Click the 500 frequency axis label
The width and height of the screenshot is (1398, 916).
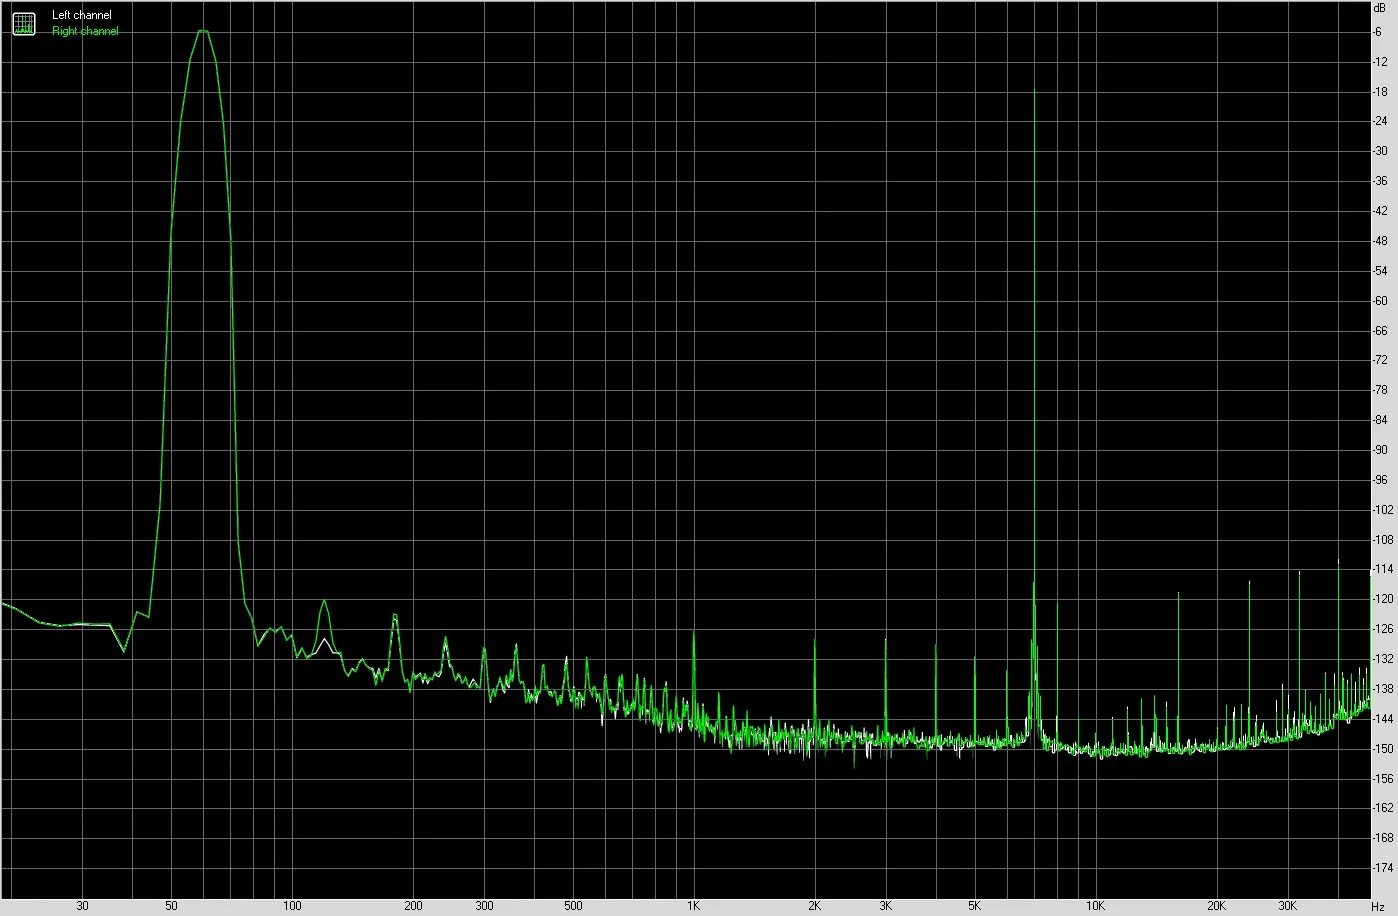pos(573,906)
